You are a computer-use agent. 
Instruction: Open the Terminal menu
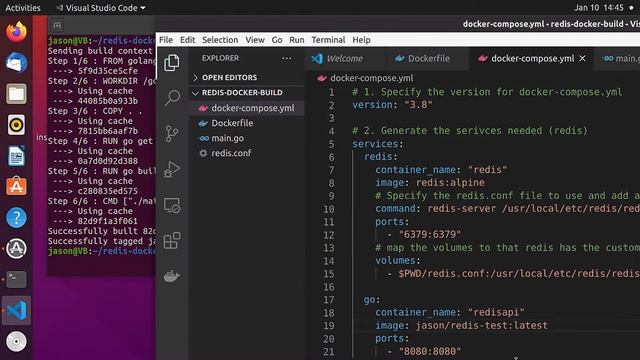(328, 40)
